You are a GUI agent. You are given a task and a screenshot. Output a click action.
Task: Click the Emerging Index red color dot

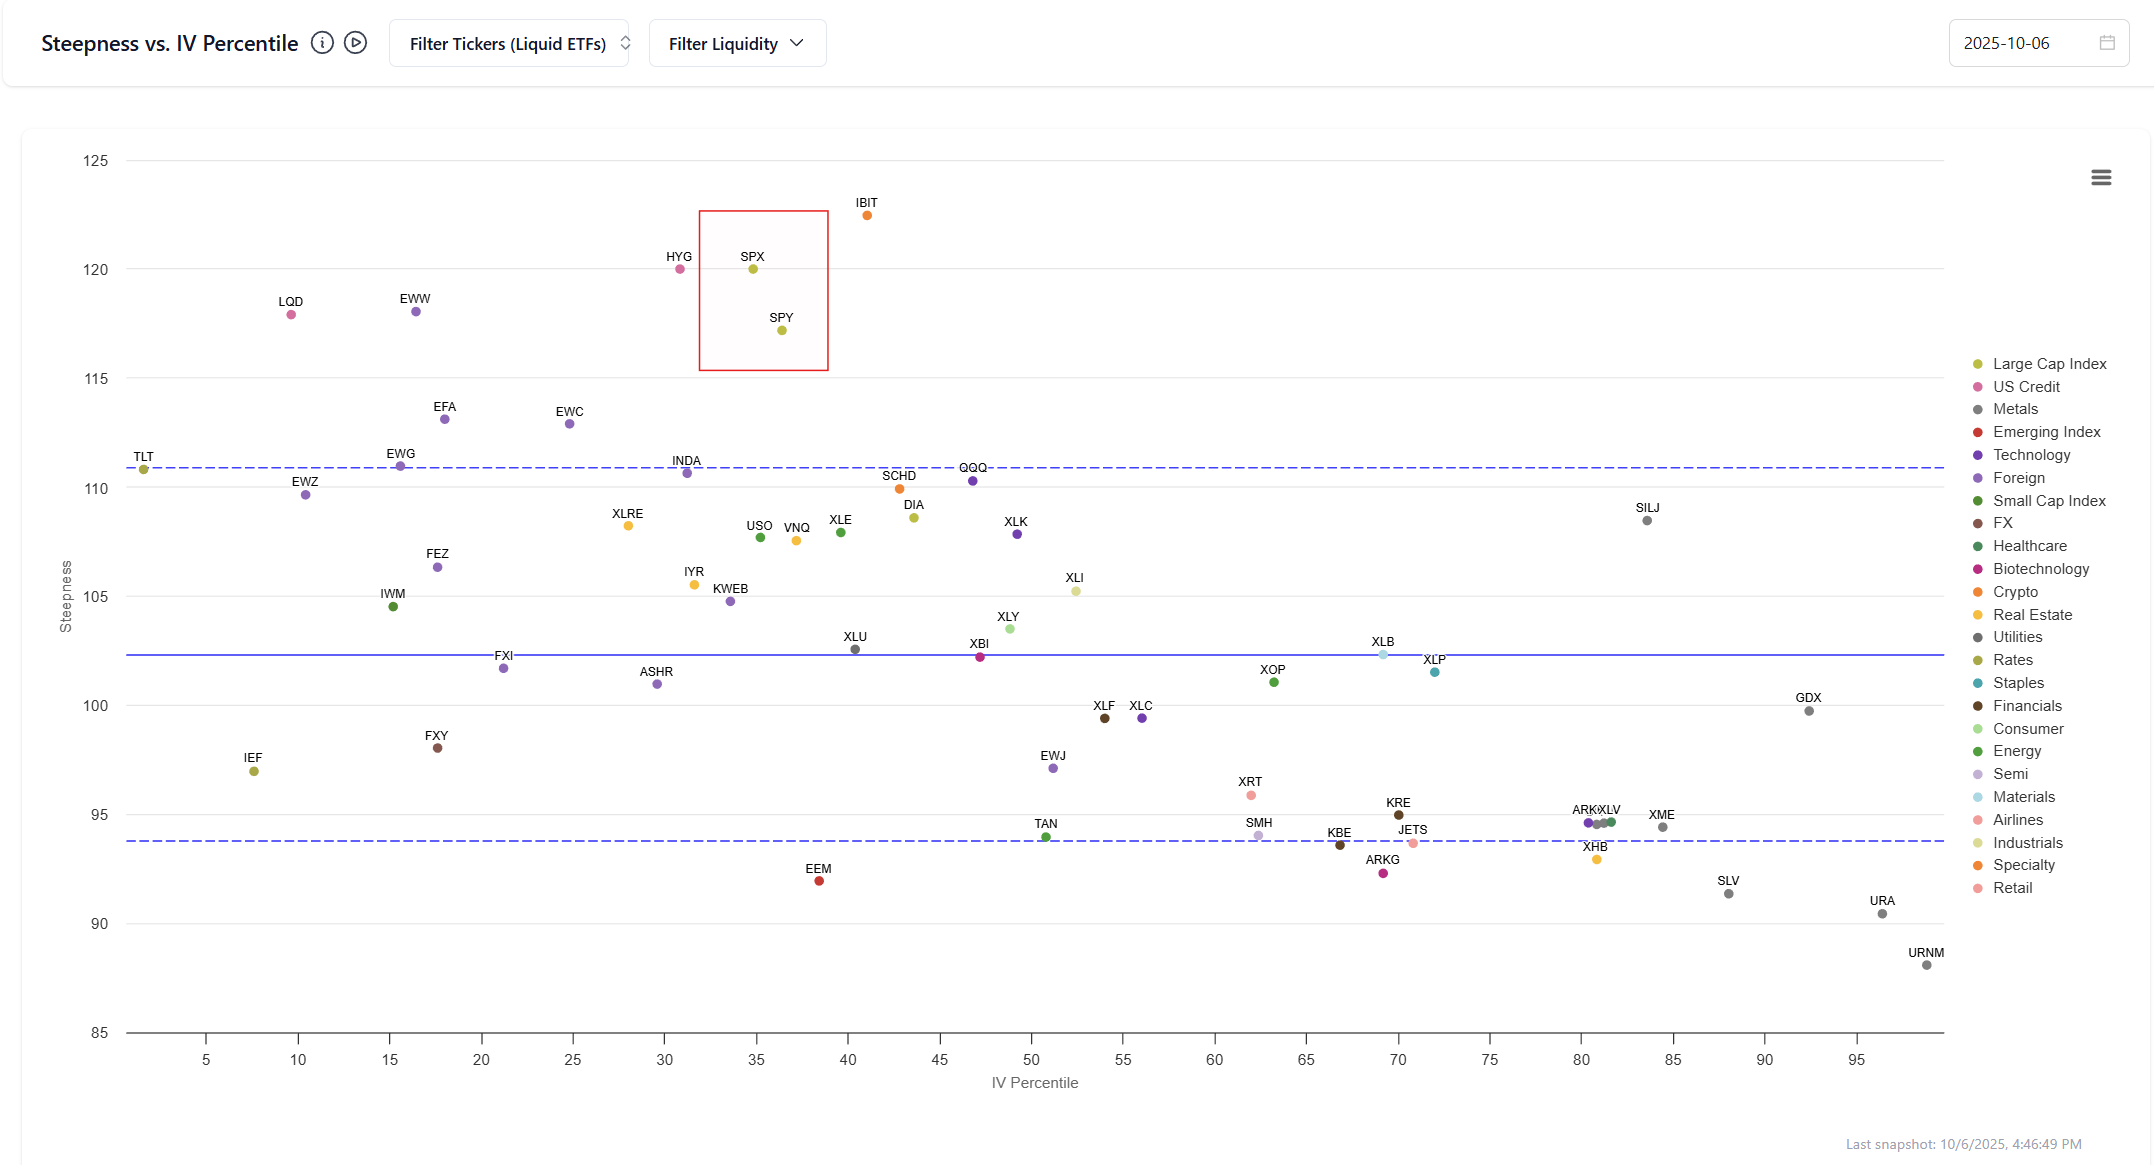tap(1977, 432)
